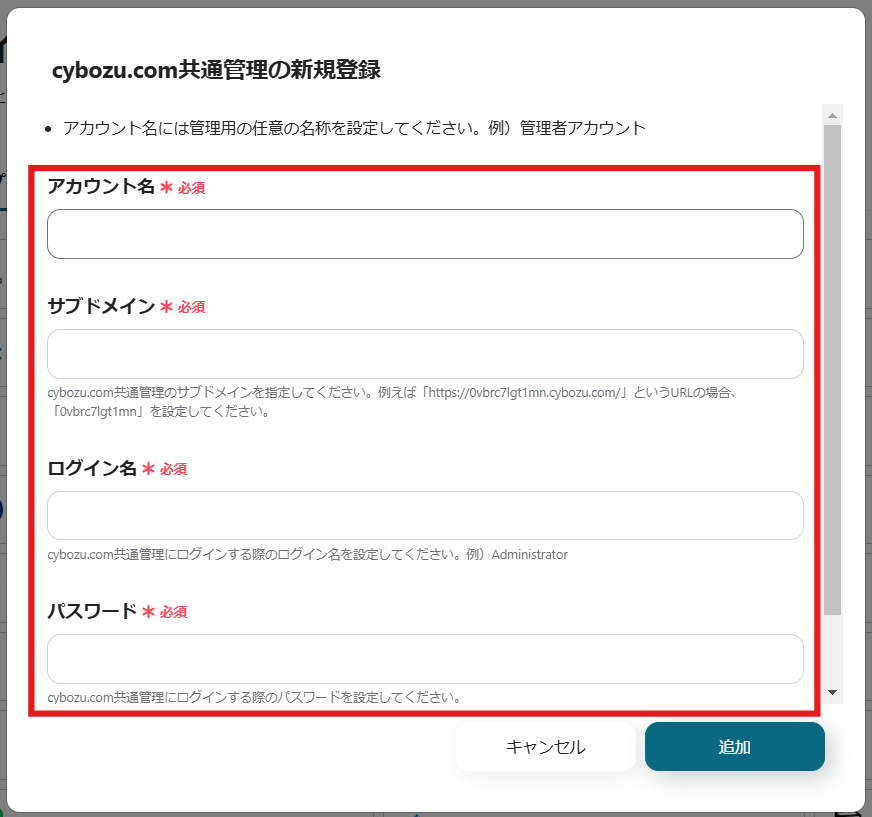Click the サブドメイン field label
Screen dimensions: 872x817
101,306
